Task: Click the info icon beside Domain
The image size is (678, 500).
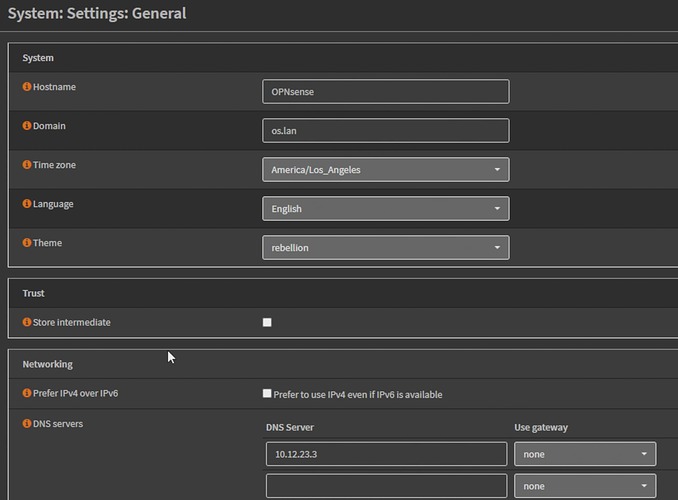Action: (27, 126)
